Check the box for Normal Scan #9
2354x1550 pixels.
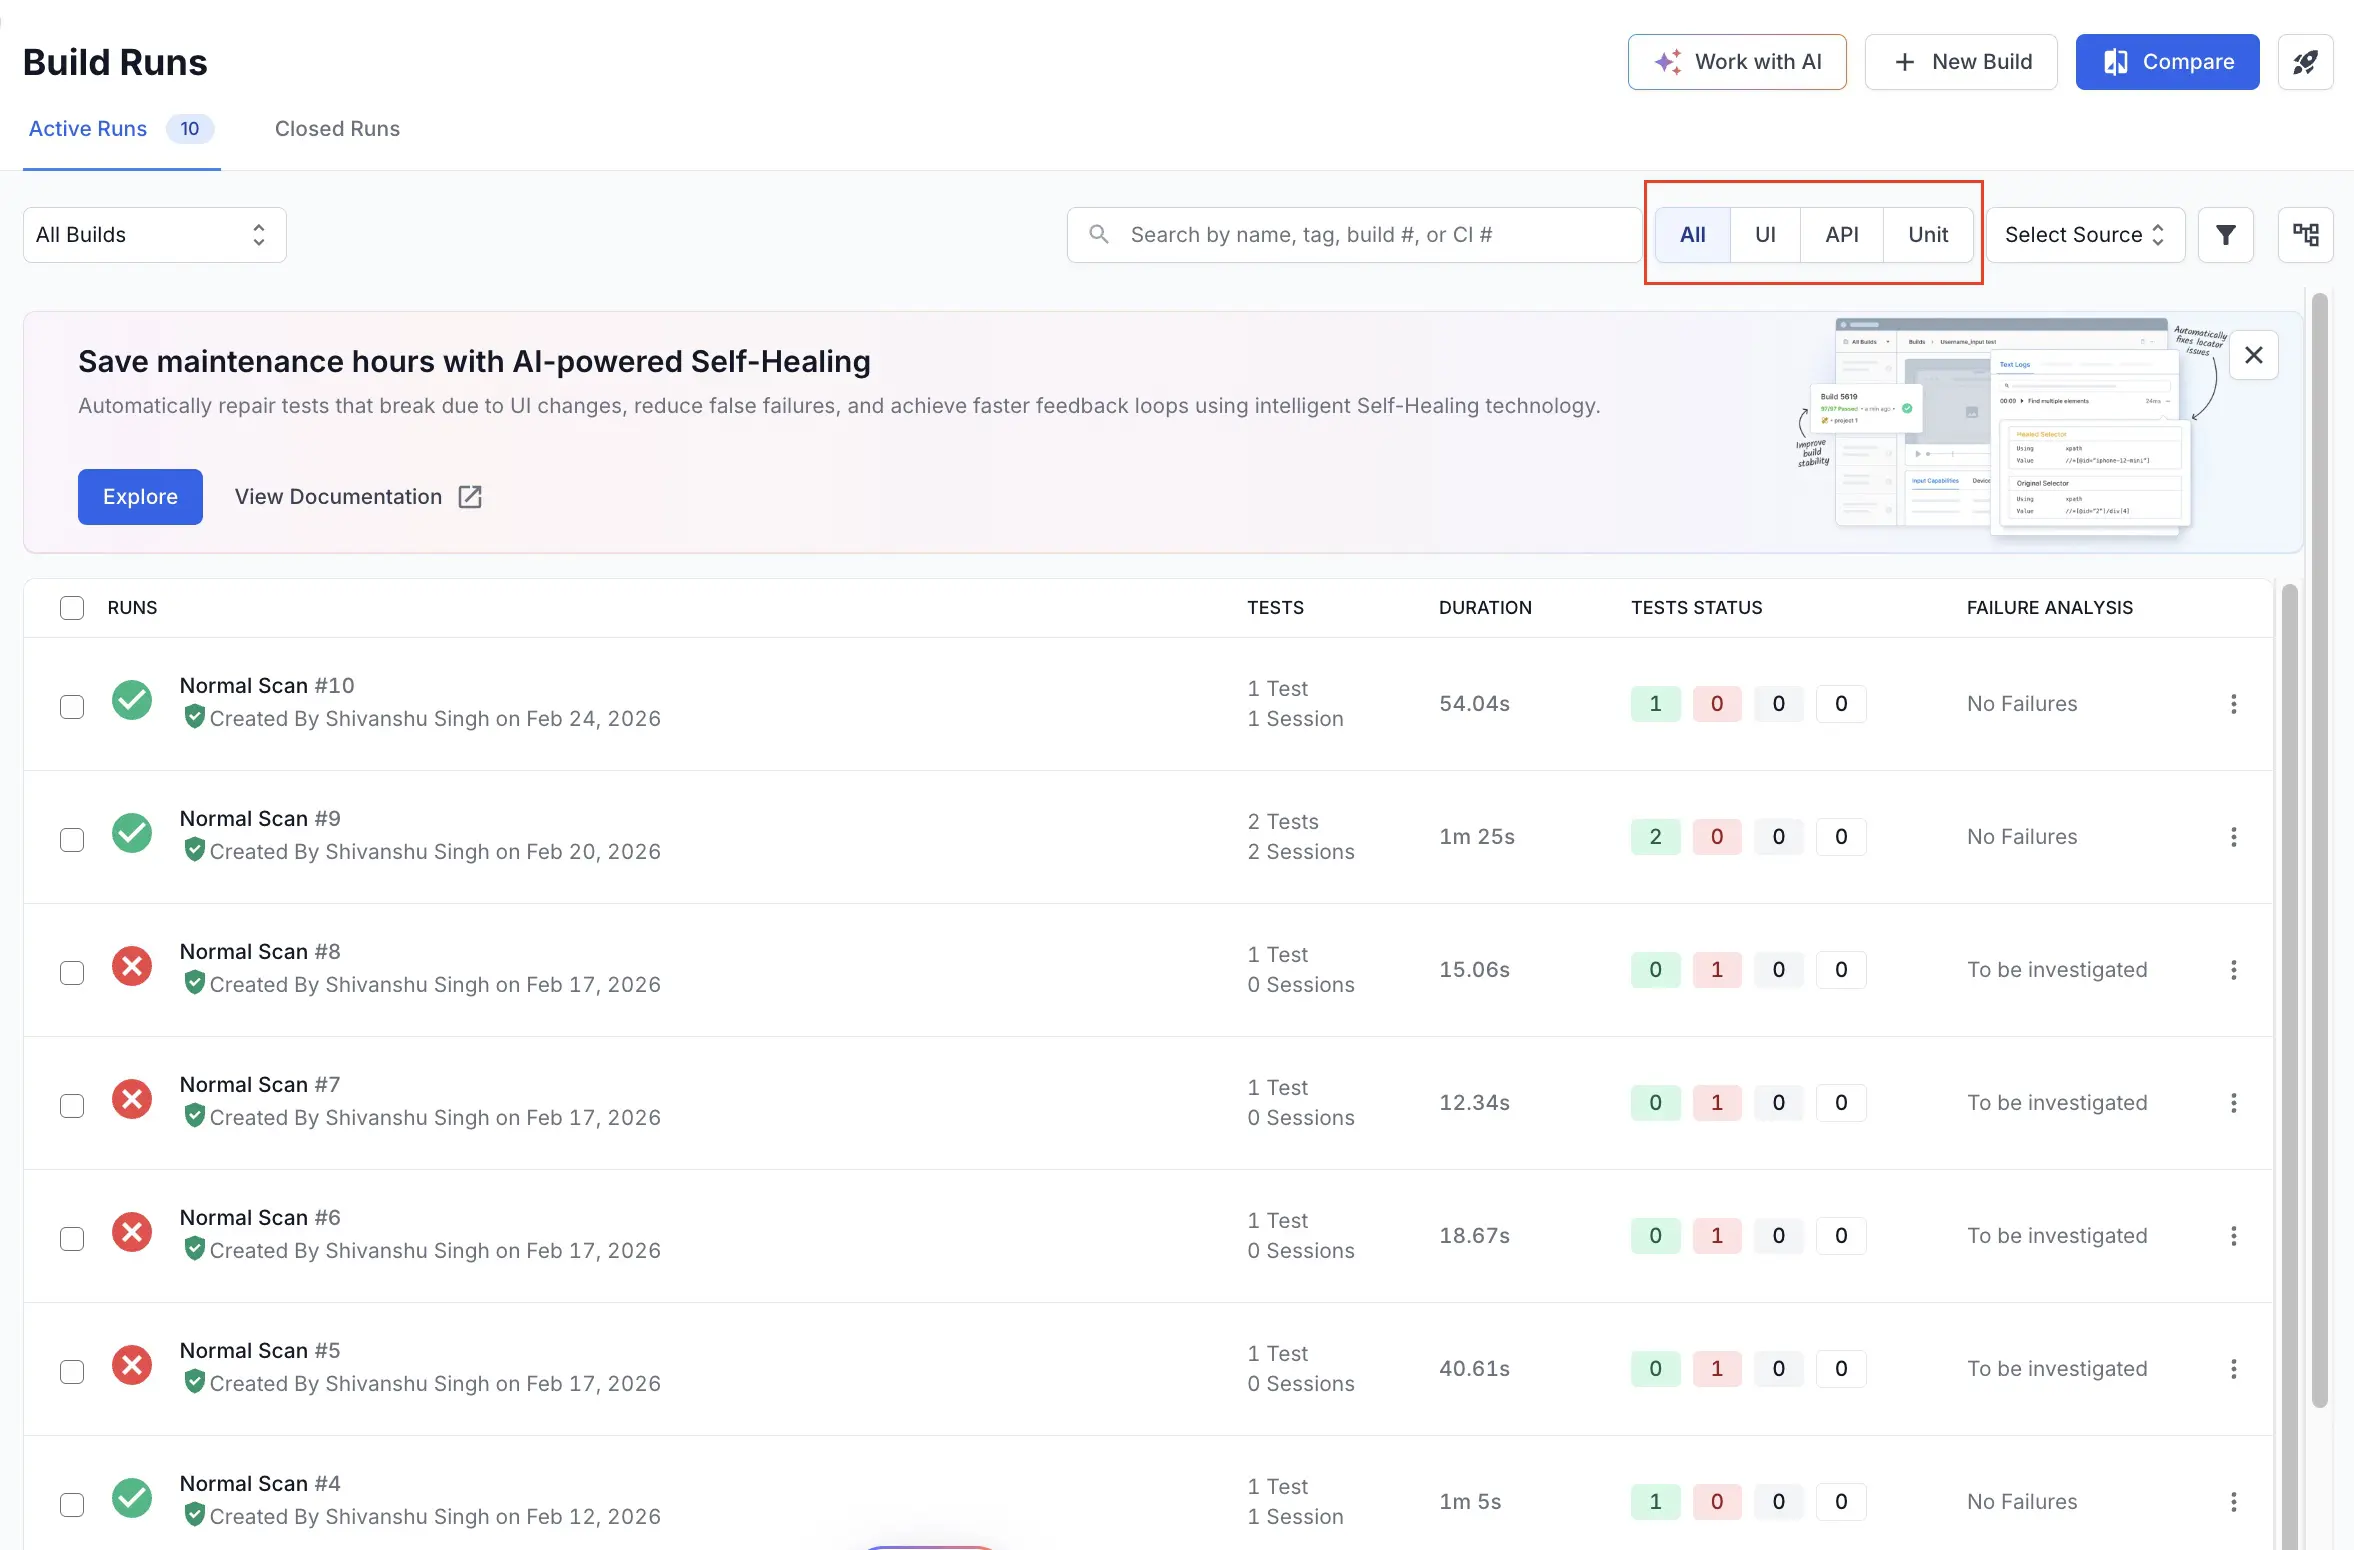(72, 840)
